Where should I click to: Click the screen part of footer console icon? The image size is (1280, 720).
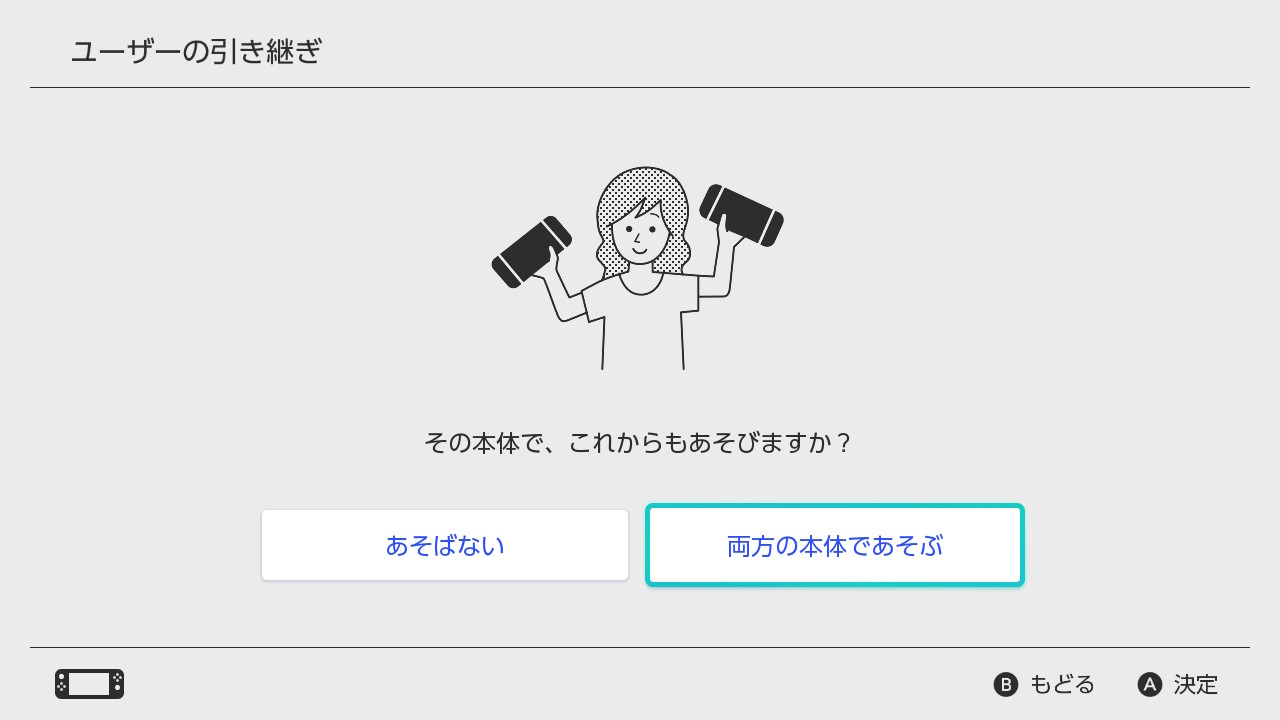point(89,684)
